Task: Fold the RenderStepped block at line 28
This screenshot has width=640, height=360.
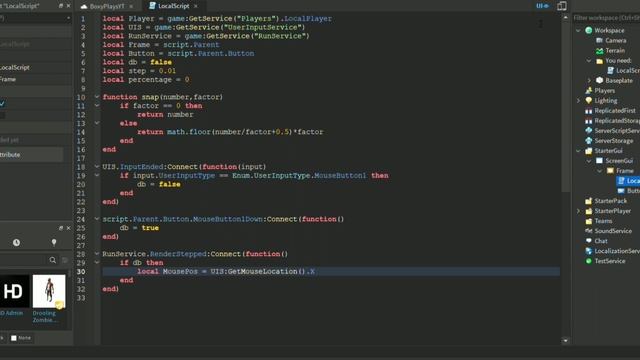Action: (x=97, y=254)
